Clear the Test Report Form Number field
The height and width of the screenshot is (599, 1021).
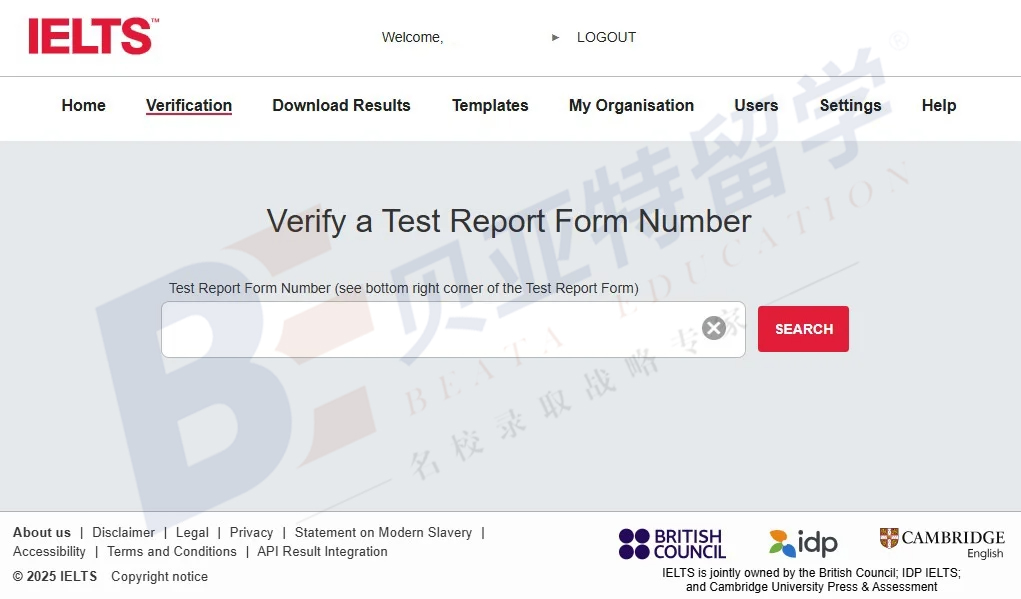pos(714,327)
